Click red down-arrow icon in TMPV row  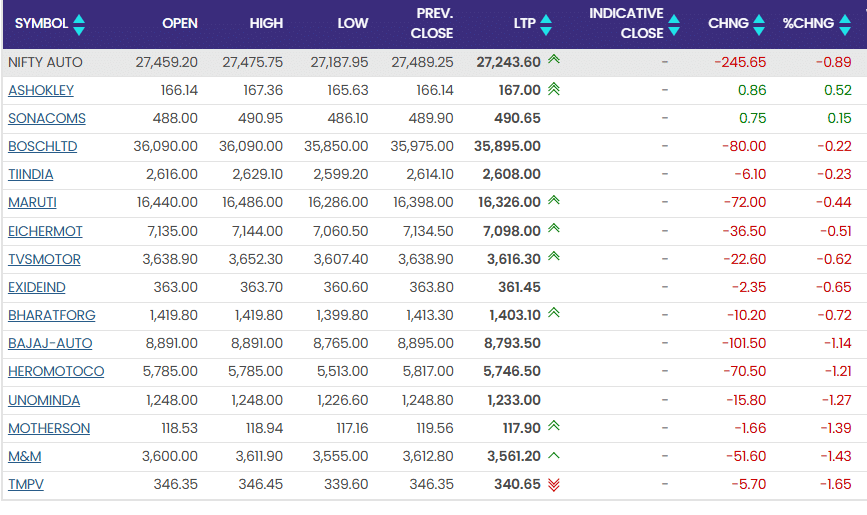pos(553,485)
